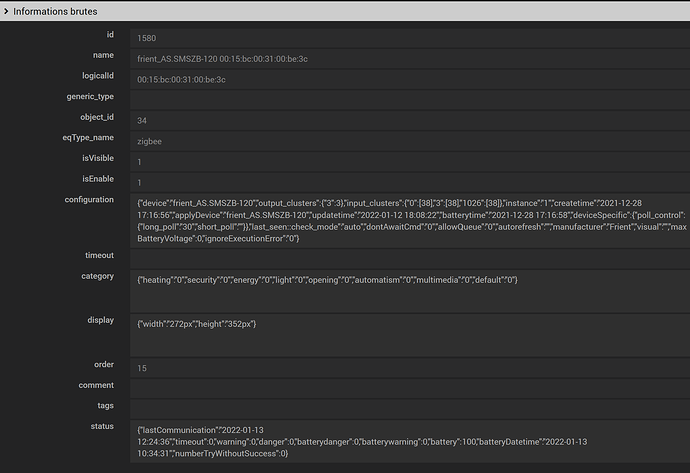Click the isEnable field value
Image resolution: width=690 pixels, height=473 pixels.
coord(410,183)
